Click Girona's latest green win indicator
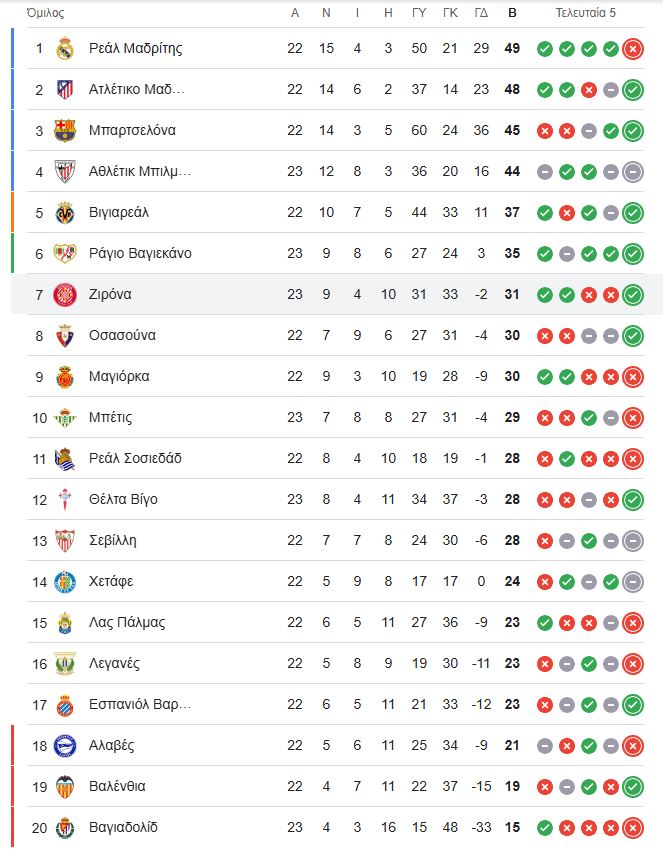663x857 pixels. [x=633, y=295]
